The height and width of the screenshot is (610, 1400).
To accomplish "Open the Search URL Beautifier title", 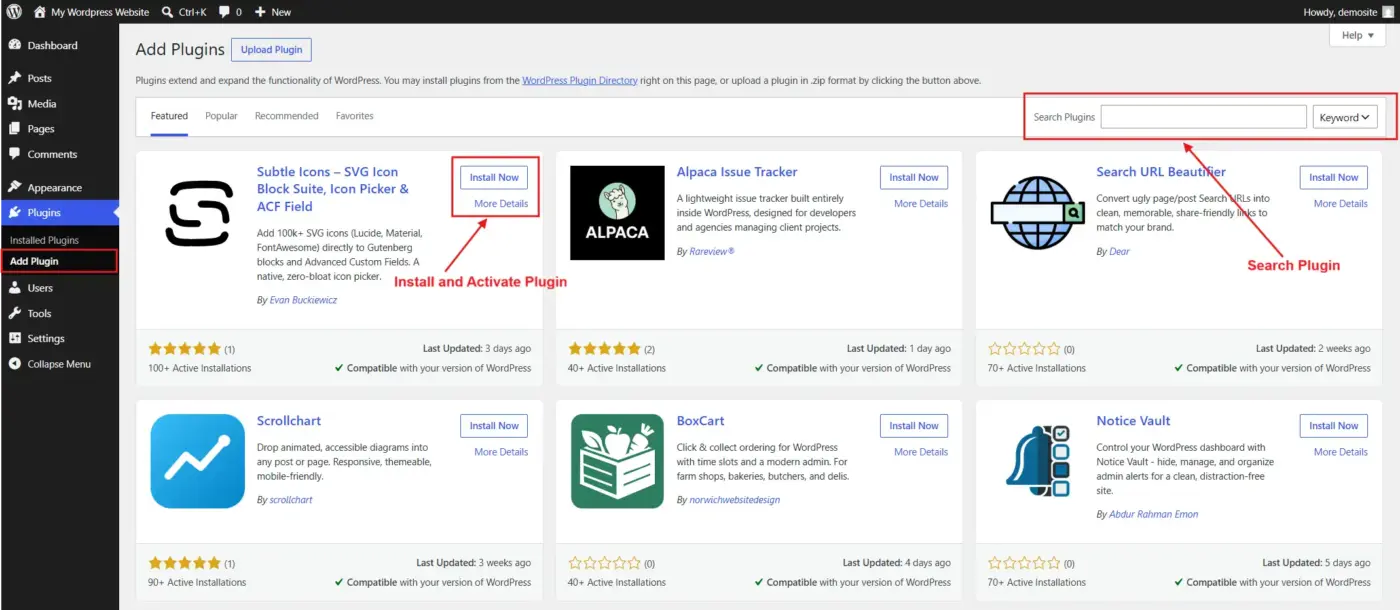I will point(1161,172).
